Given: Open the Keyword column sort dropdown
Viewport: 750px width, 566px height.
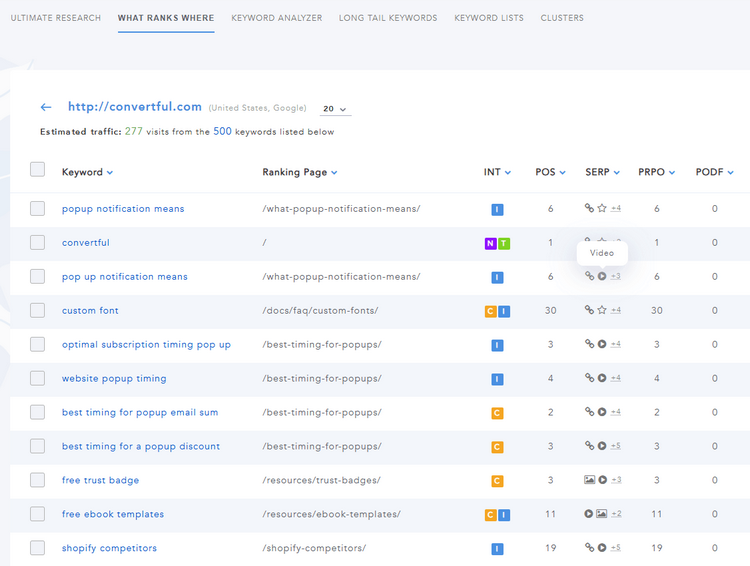Looking at the screenshot, I should point(110,173).
